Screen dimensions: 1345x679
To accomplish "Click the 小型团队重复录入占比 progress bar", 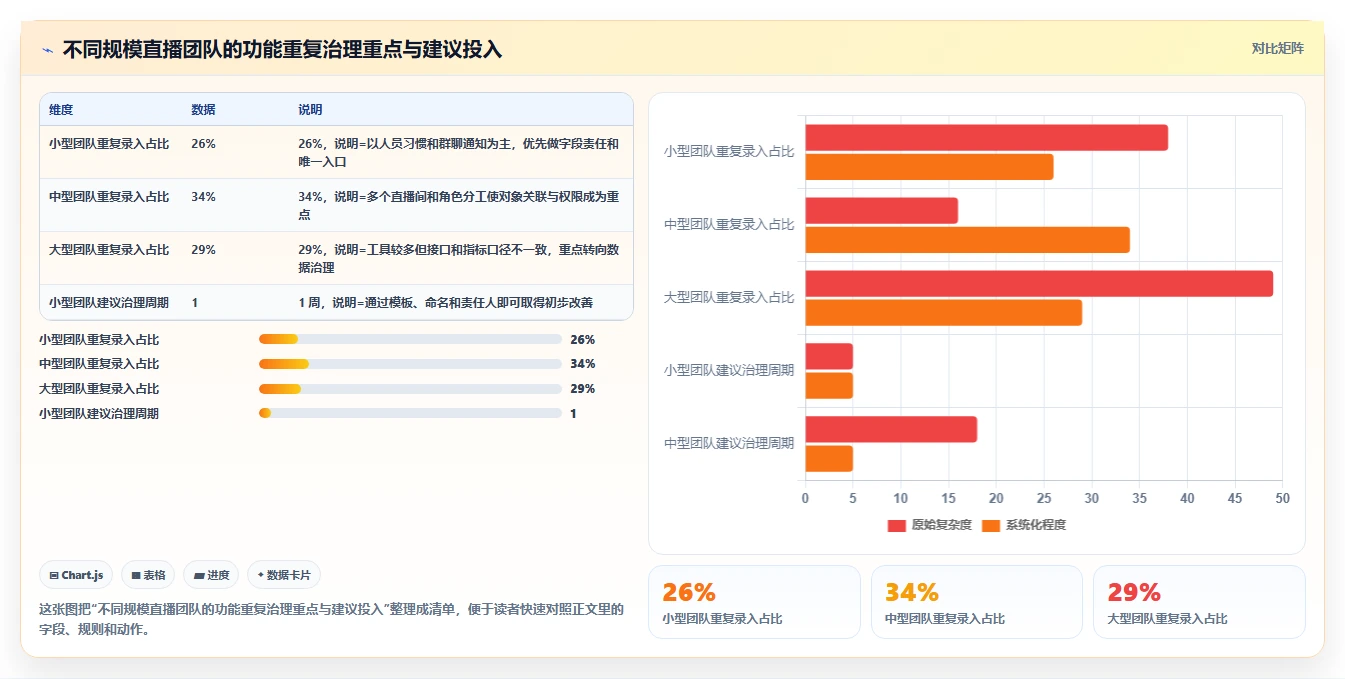I will click(x=410, y=339).
